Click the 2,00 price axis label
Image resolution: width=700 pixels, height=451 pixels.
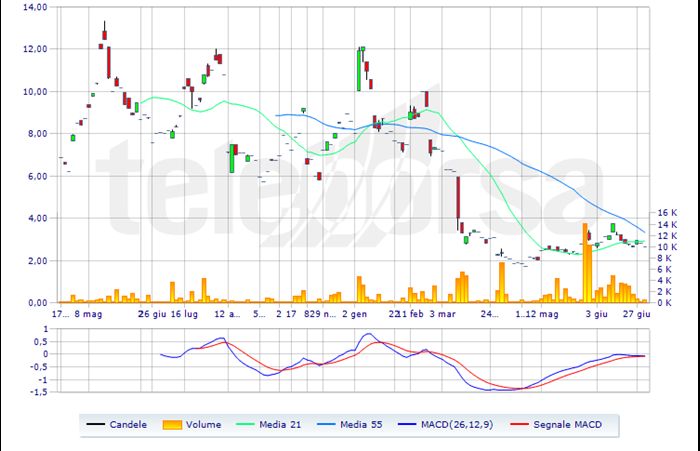click(x=38, y=260)
